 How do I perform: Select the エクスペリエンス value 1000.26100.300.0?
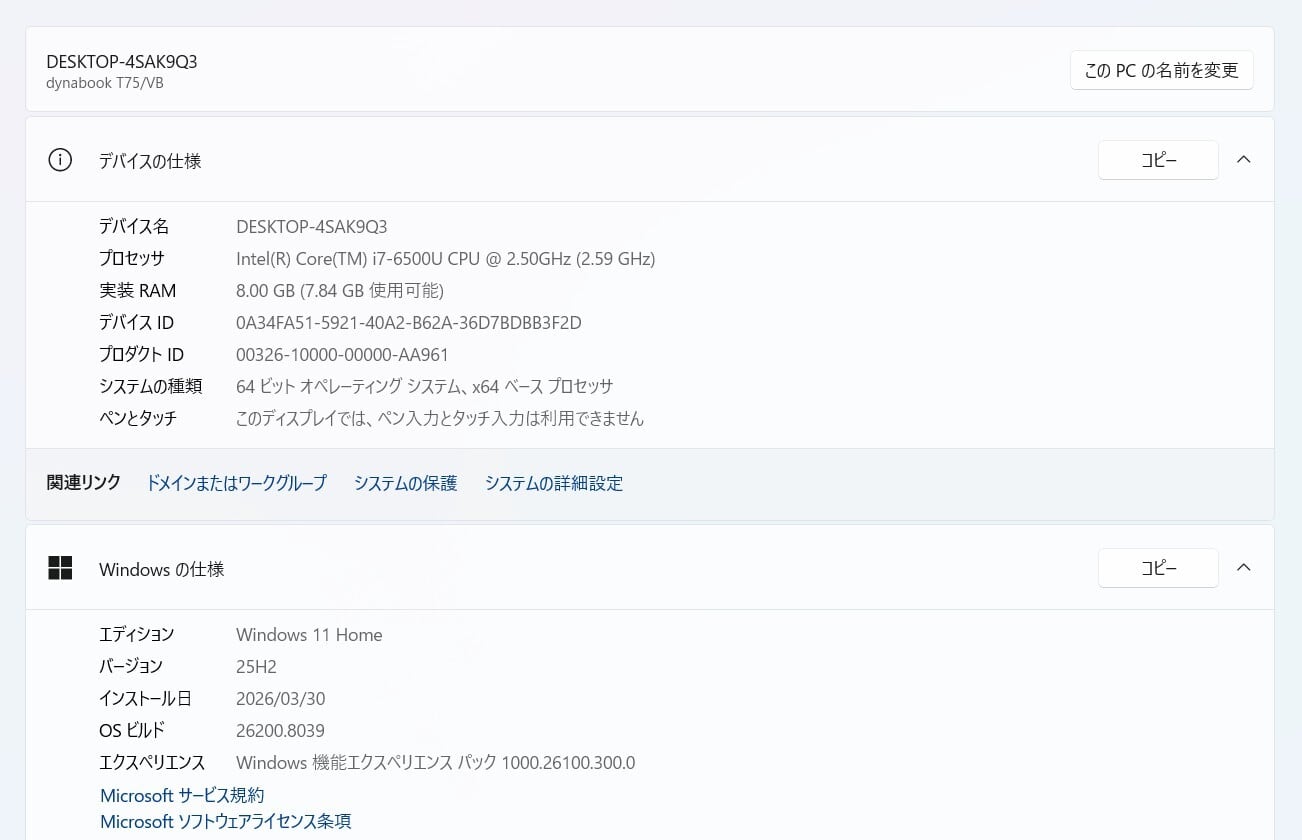click(x=435, y=762)
